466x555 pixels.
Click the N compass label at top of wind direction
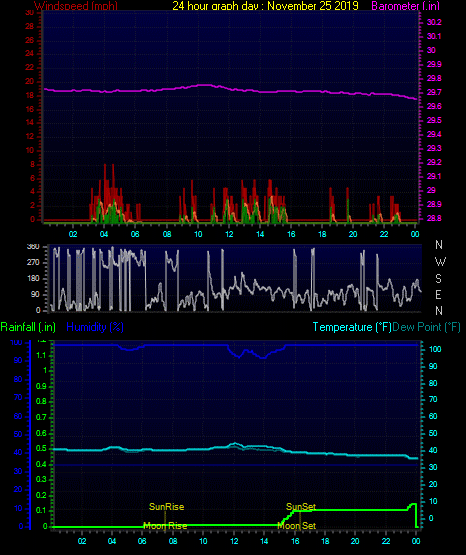(439, 245)
